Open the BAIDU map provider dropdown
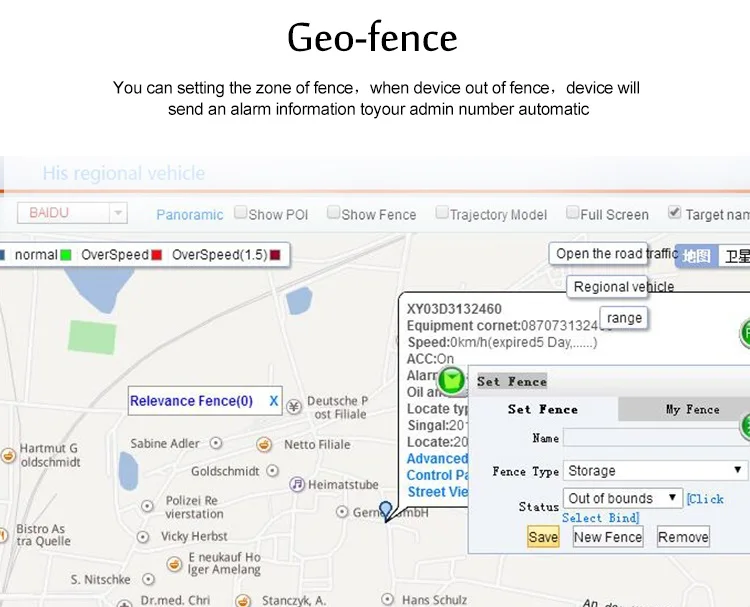Viewport: 750px width, 607px height. [x=72, y=213]
